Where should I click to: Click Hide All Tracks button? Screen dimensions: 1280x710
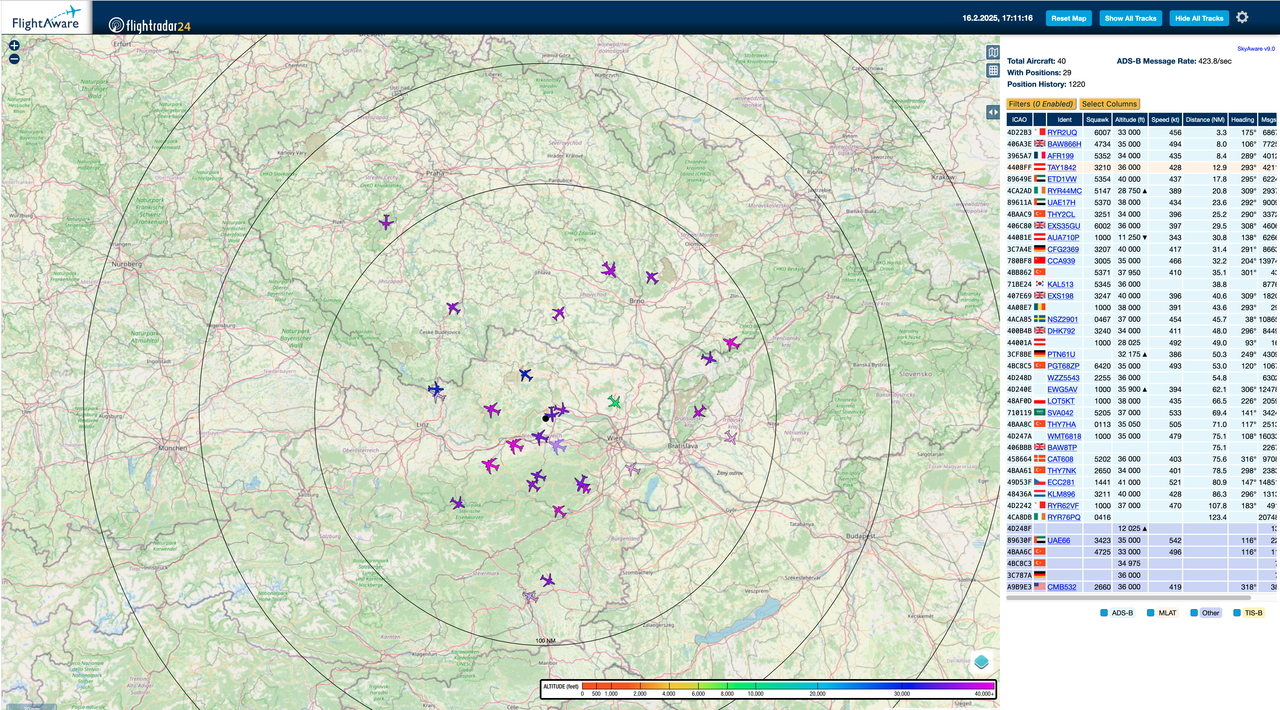tap(1199, 18)
